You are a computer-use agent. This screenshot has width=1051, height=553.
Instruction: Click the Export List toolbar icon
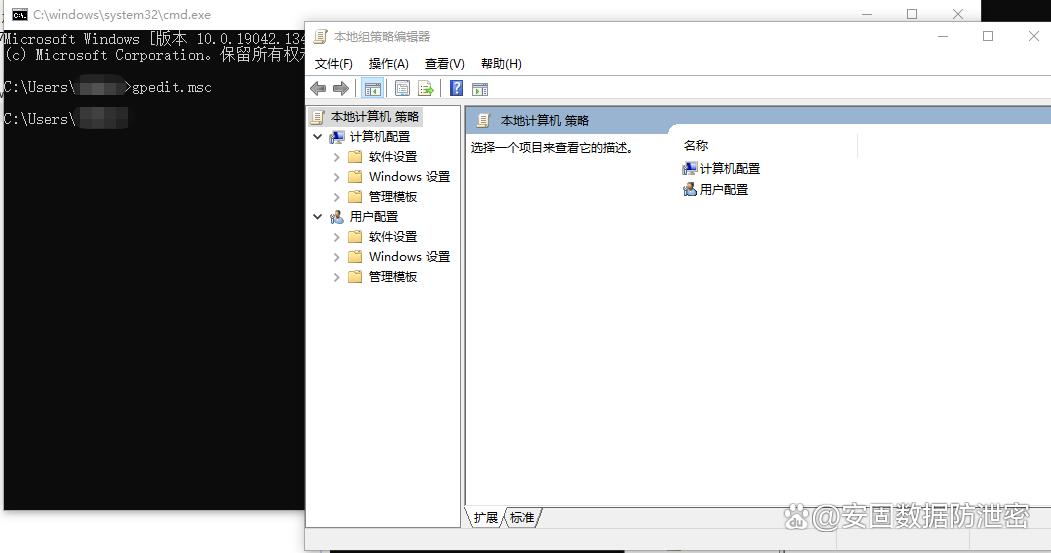[426, 88]
